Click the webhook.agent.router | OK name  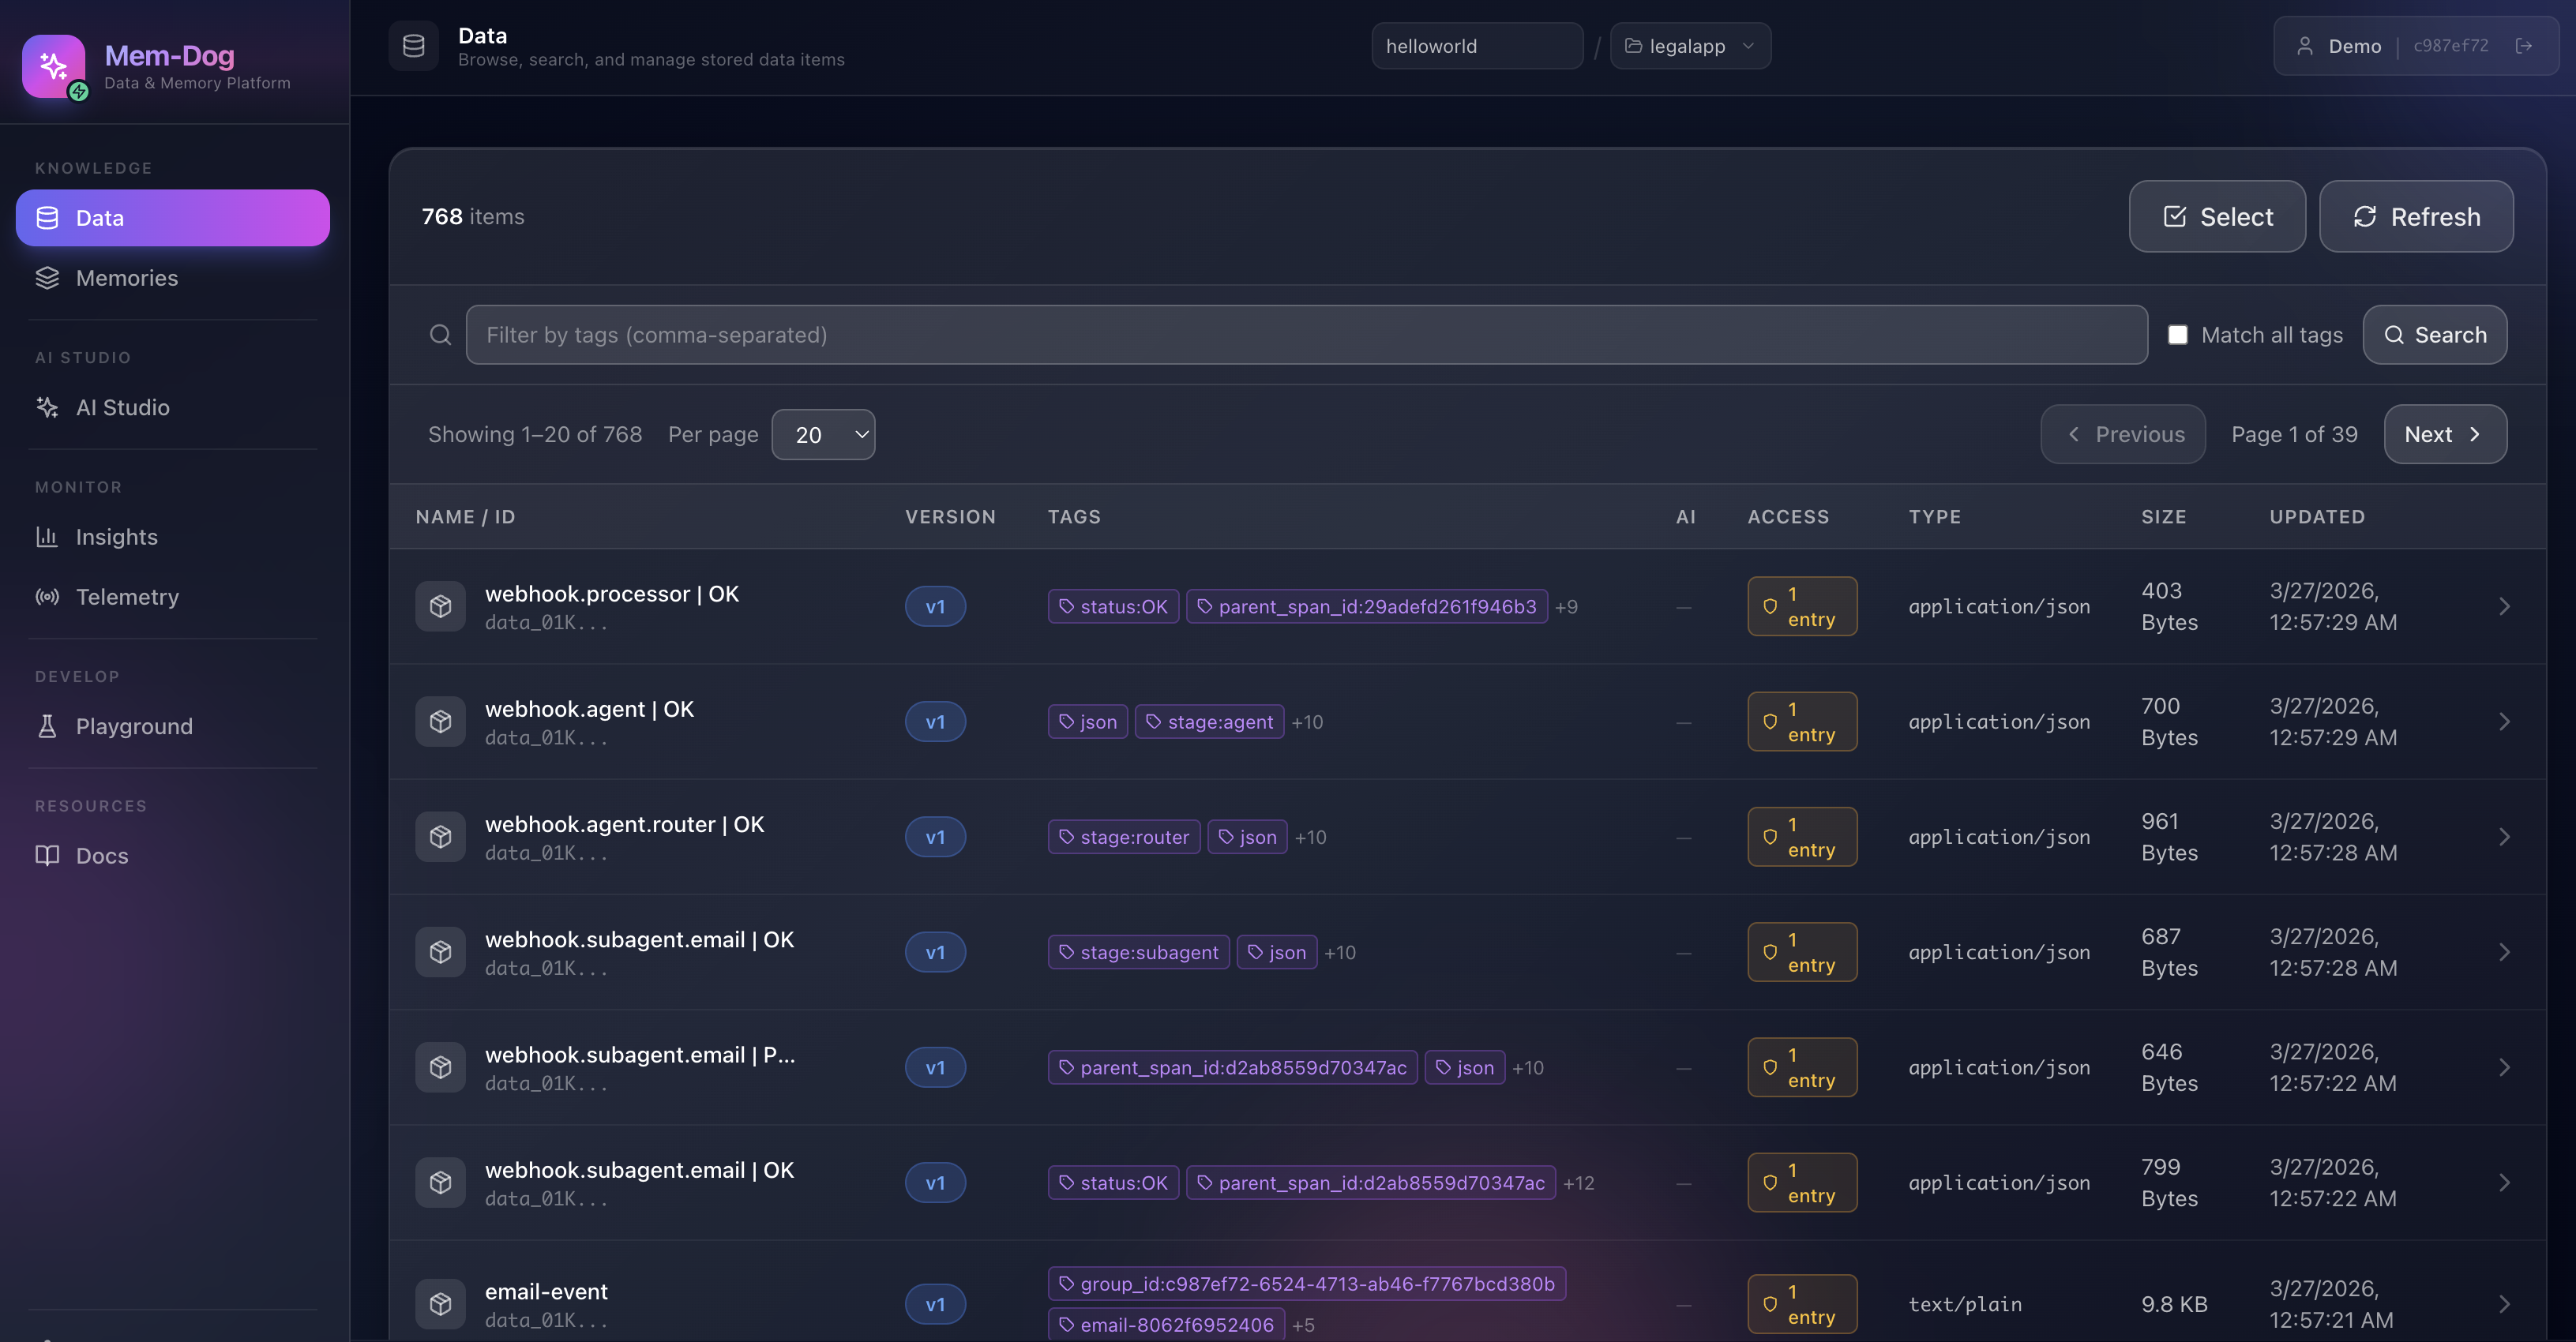[624, 824]
